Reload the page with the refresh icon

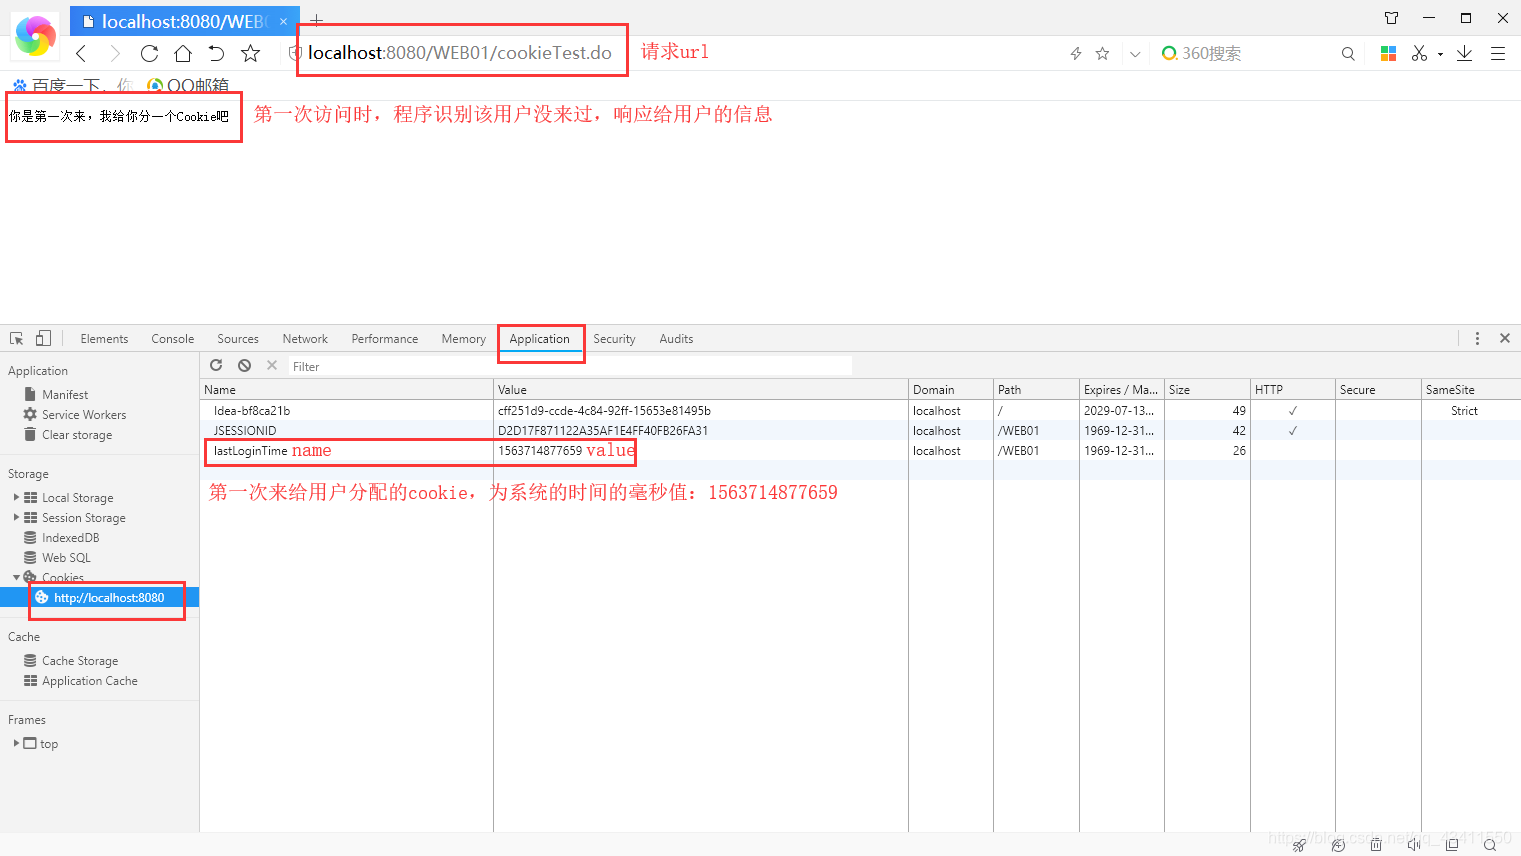point(149,53)
